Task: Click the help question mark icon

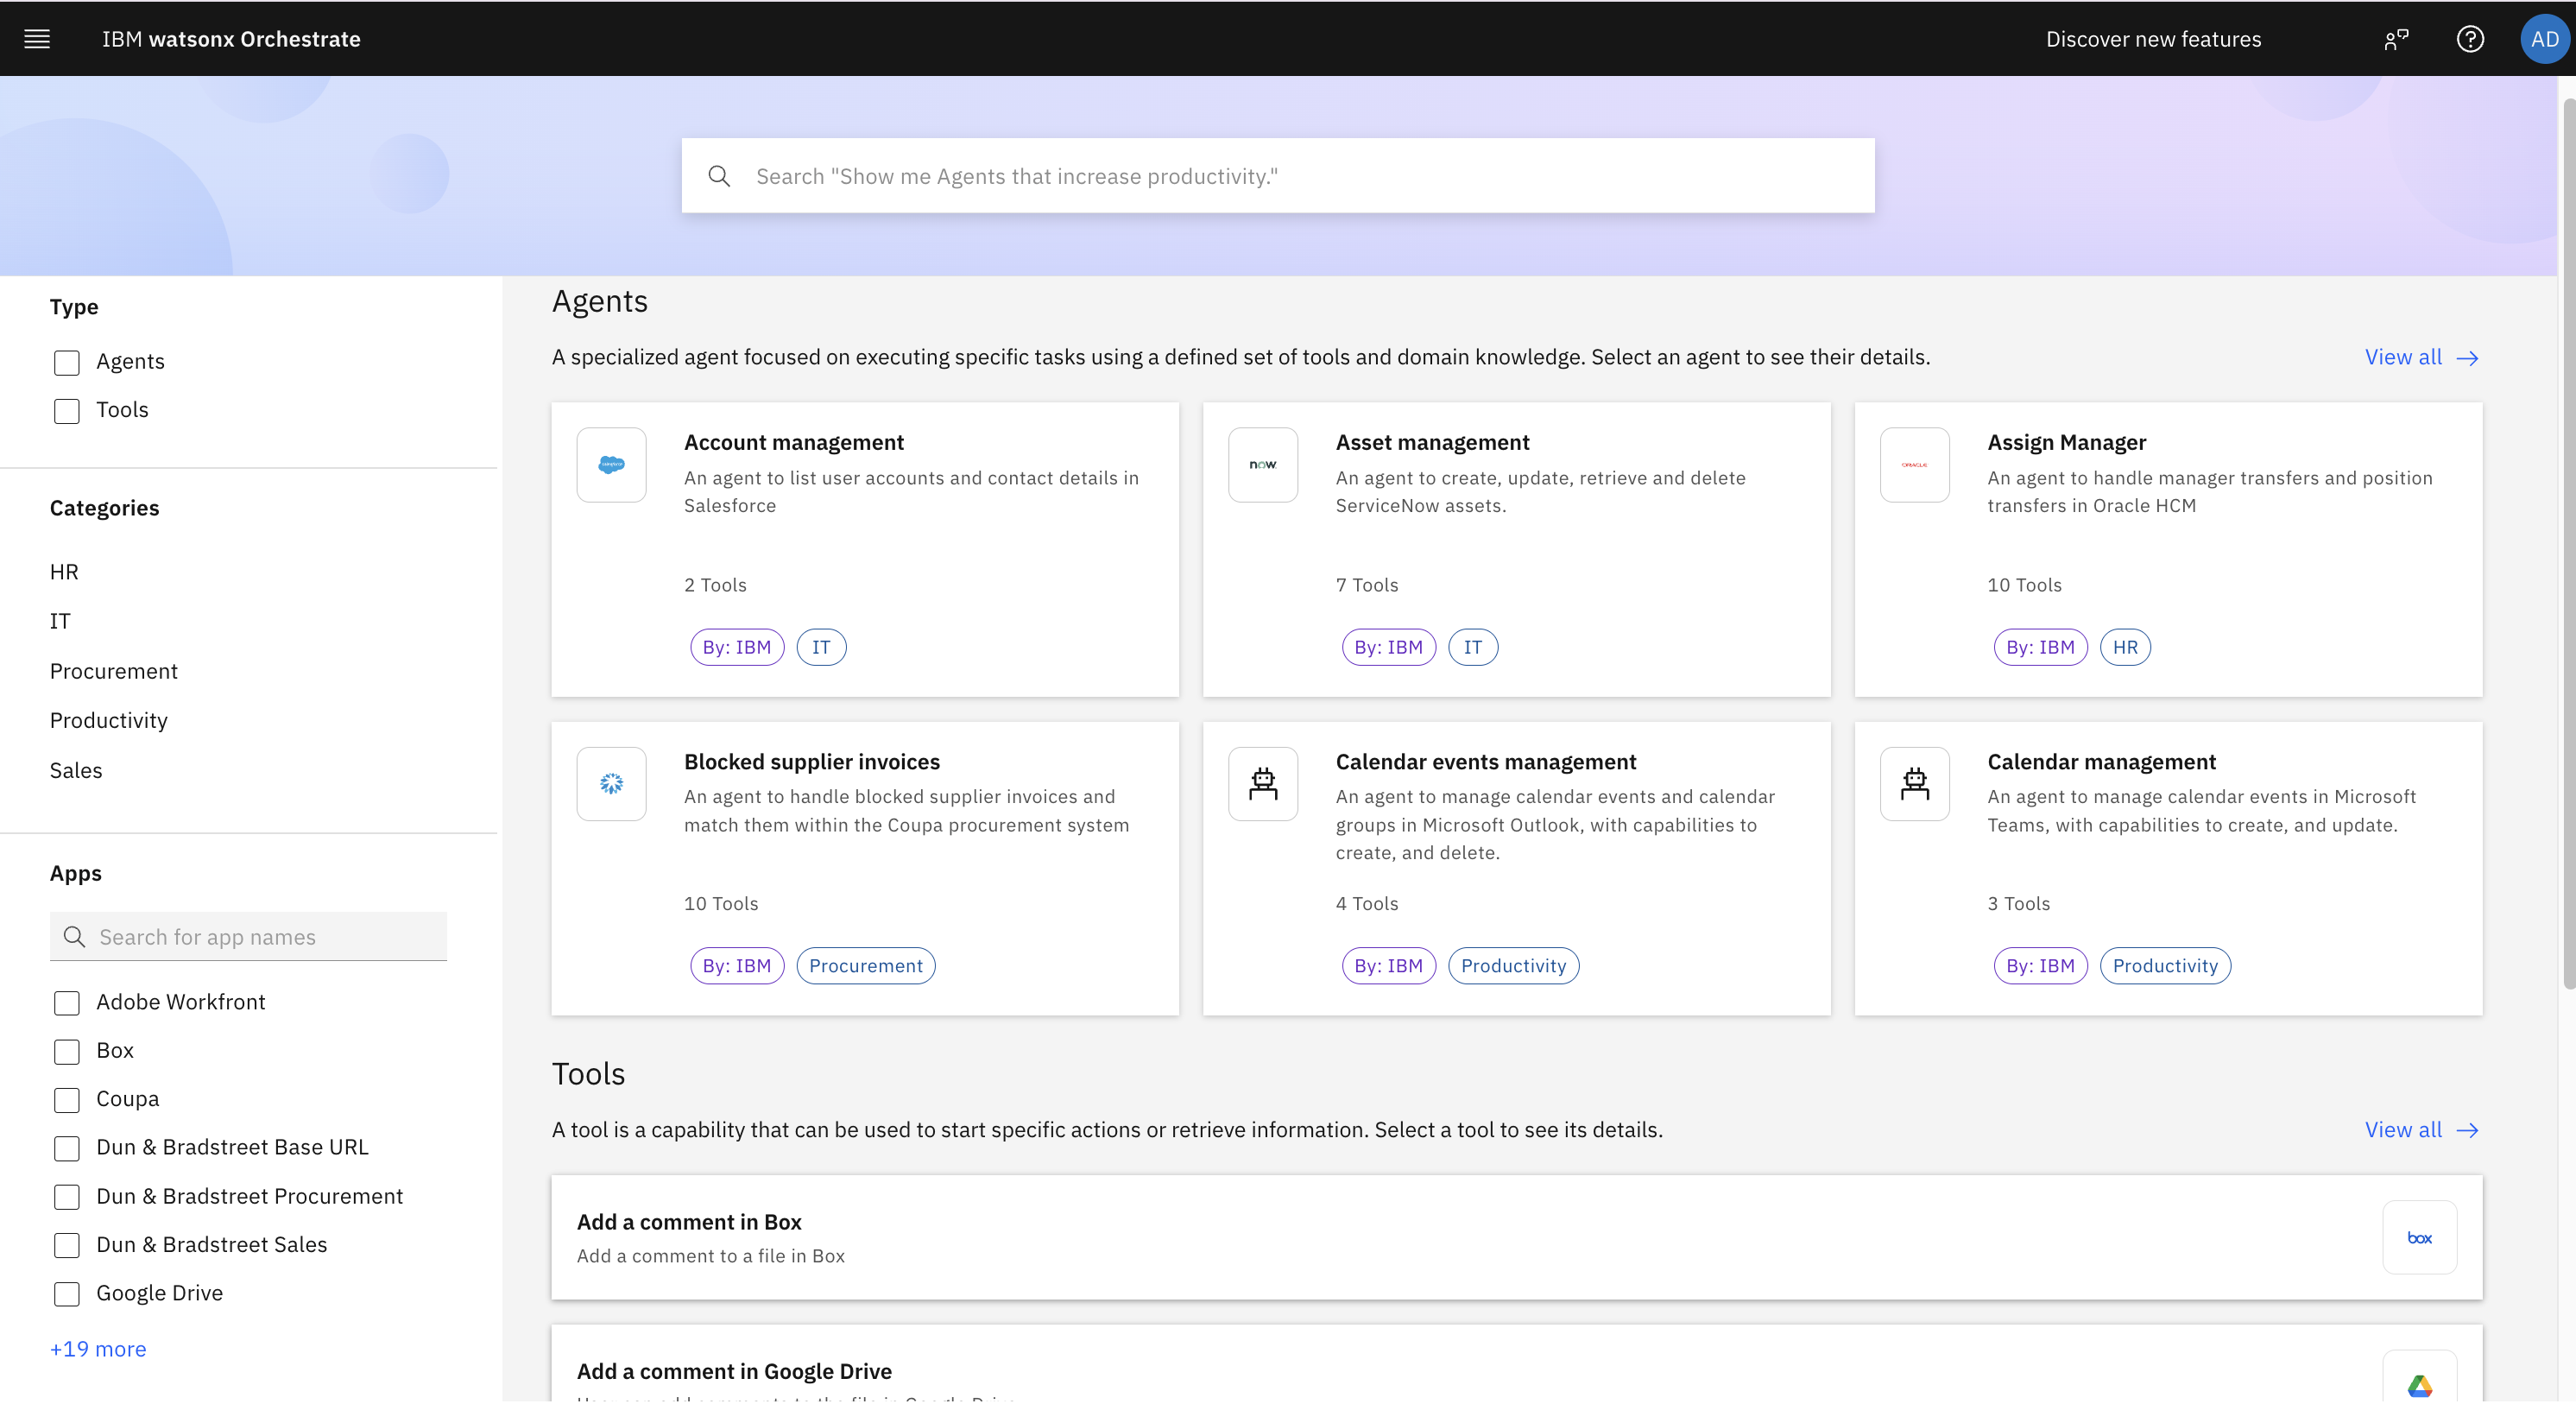Action: coord(2469,39)
